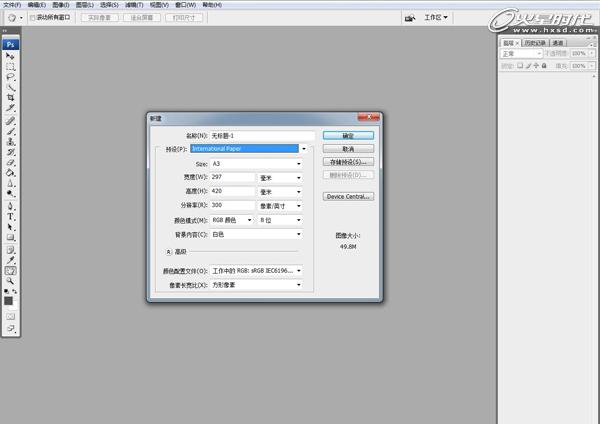Open the RGB 颜色 mode dropdown
Viewport: 600px width, 424px height.
[x=249, y=220]
